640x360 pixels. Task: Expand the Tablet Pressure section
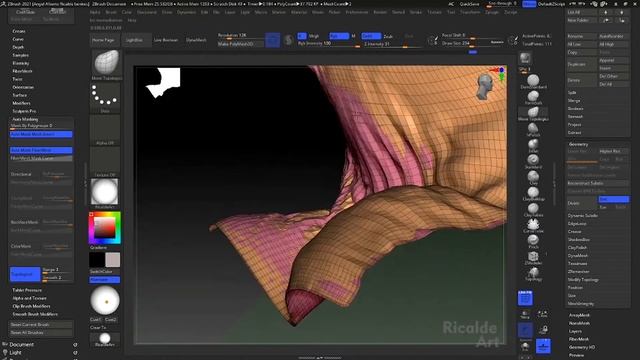click(27, 290)
